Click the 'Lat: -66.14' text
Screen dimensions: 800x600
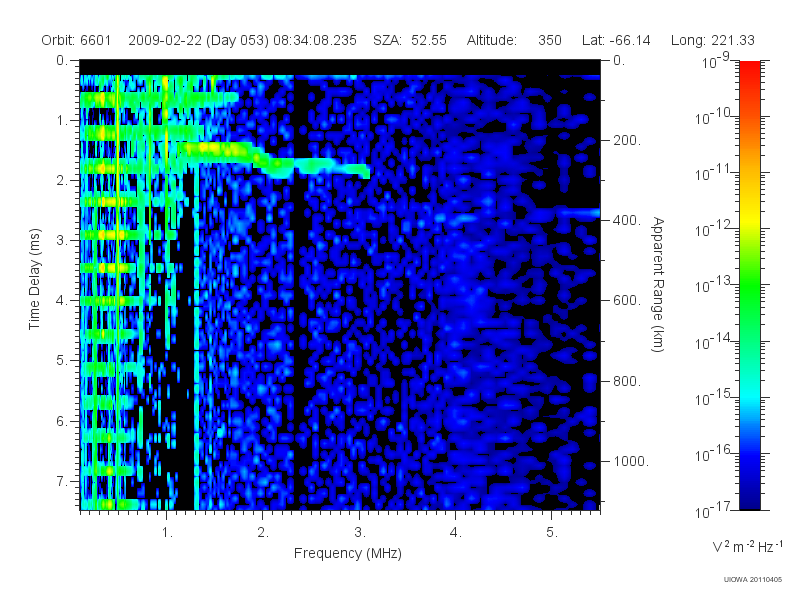point(616,40)
